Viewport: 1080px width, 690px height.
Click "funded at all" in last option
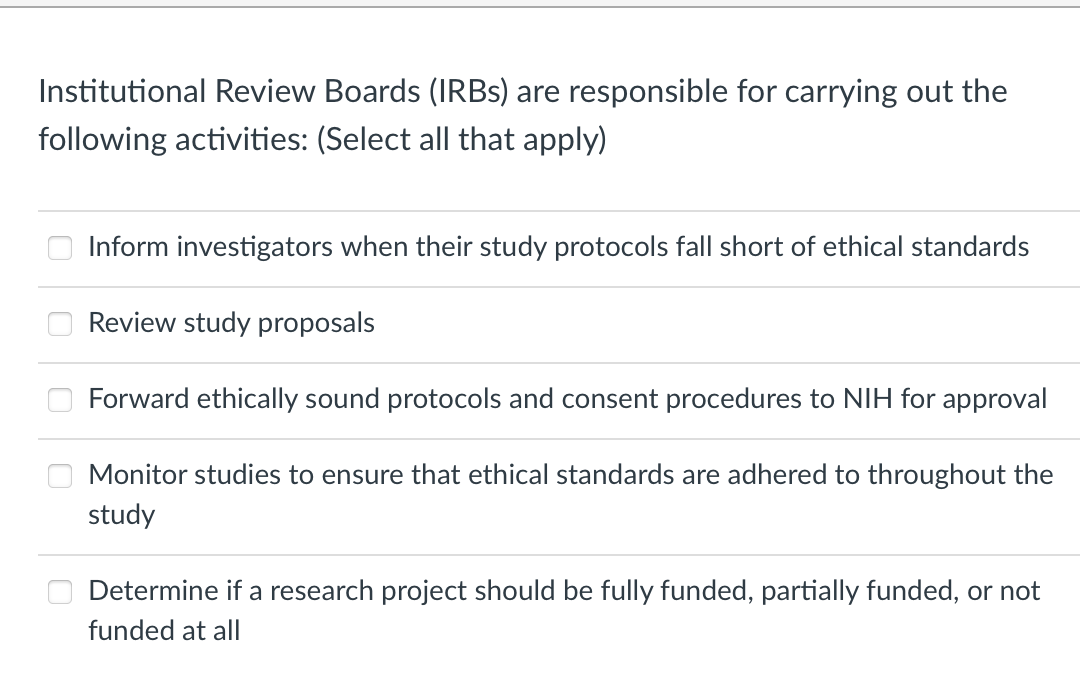tap(164, 631)
